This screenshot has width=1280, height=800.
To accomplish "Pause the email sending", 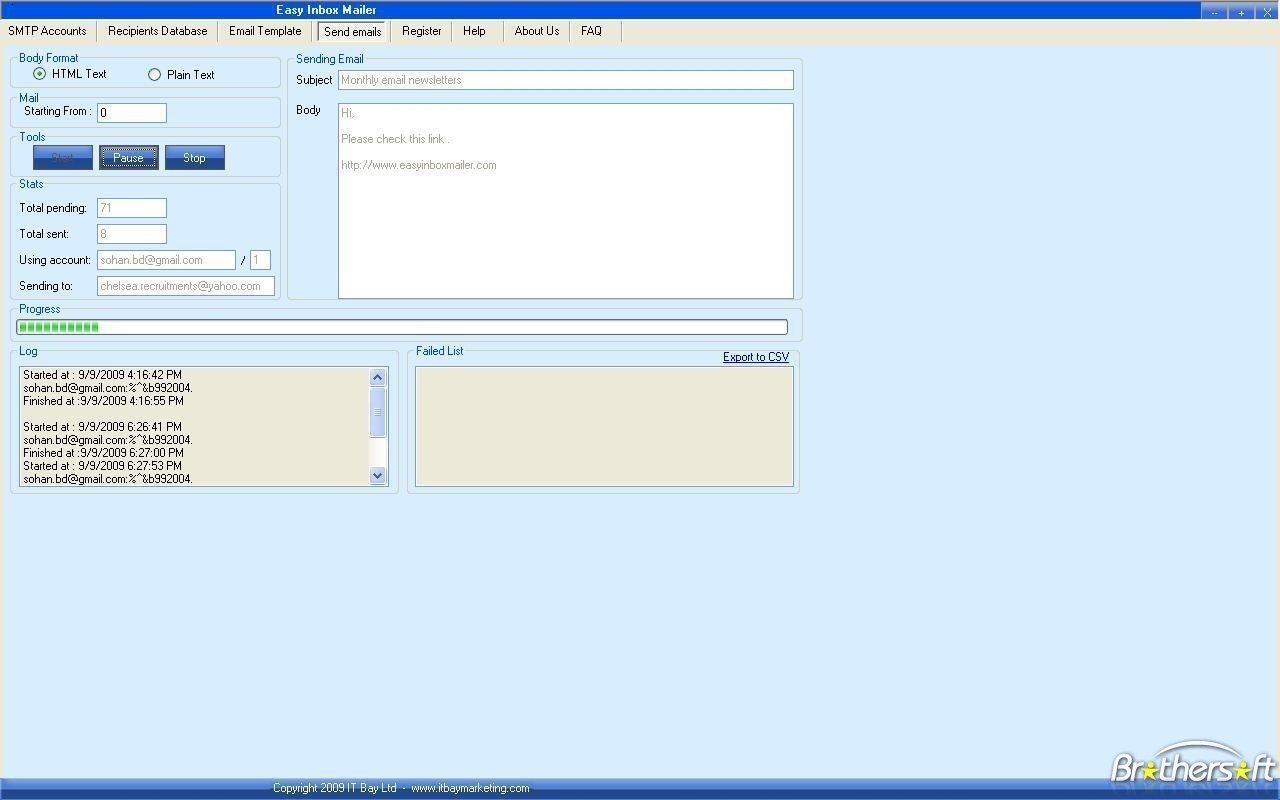I will pyautogui.click(x=129, y=158).
